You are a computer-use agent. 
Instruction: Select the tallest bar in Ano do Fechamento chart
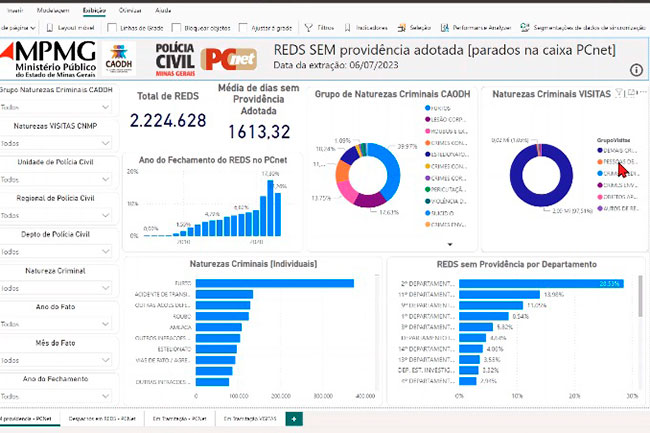click(270, 208)
